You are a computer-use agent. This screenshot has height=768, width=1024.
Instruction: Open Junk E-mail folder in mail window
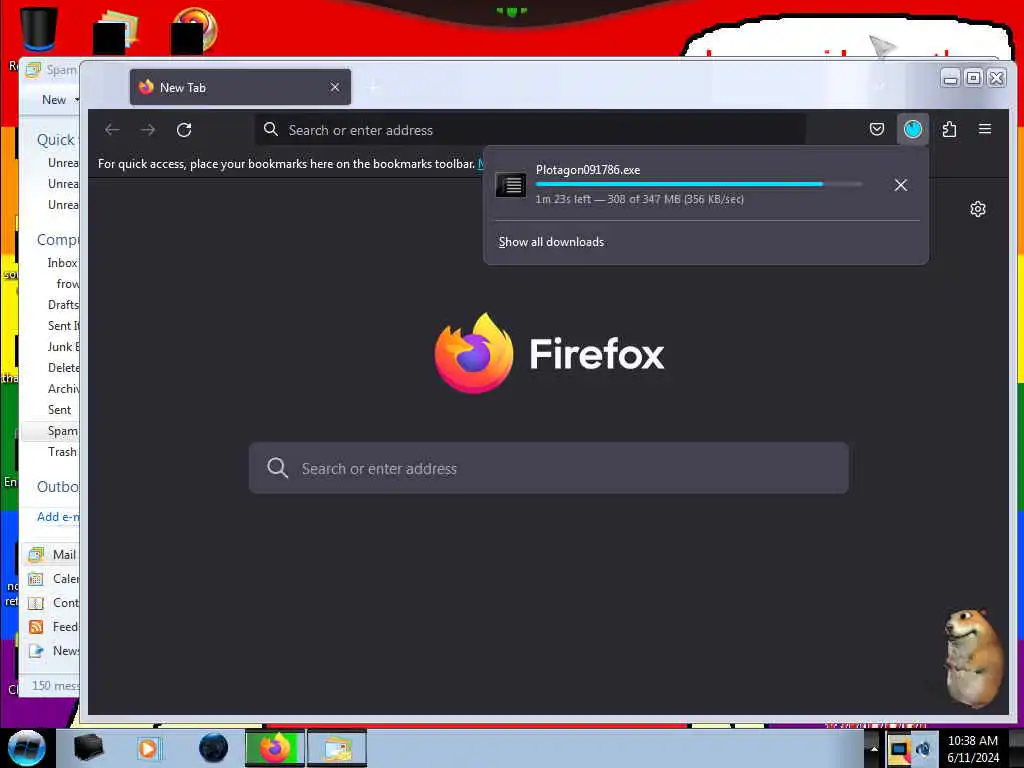63,347
